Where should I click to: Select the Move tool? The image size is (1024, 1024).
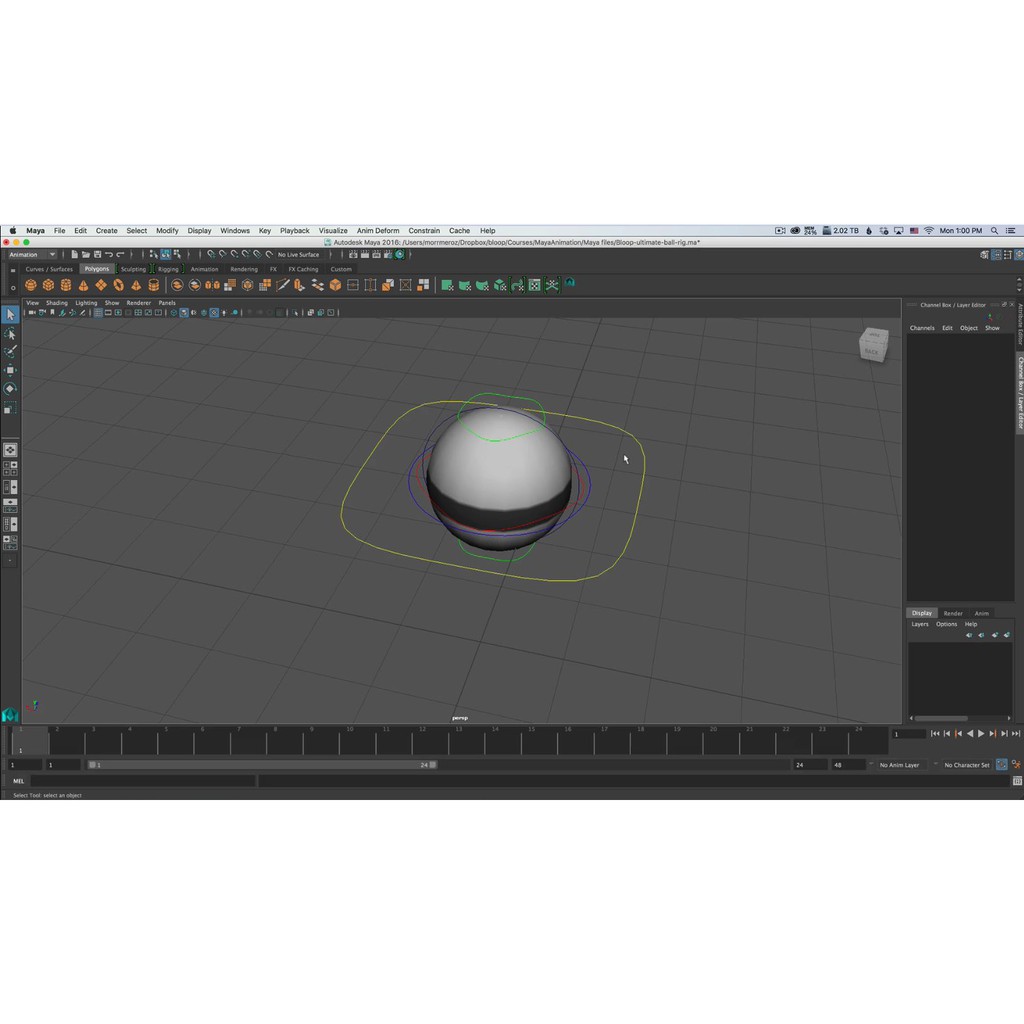point(10,370)
